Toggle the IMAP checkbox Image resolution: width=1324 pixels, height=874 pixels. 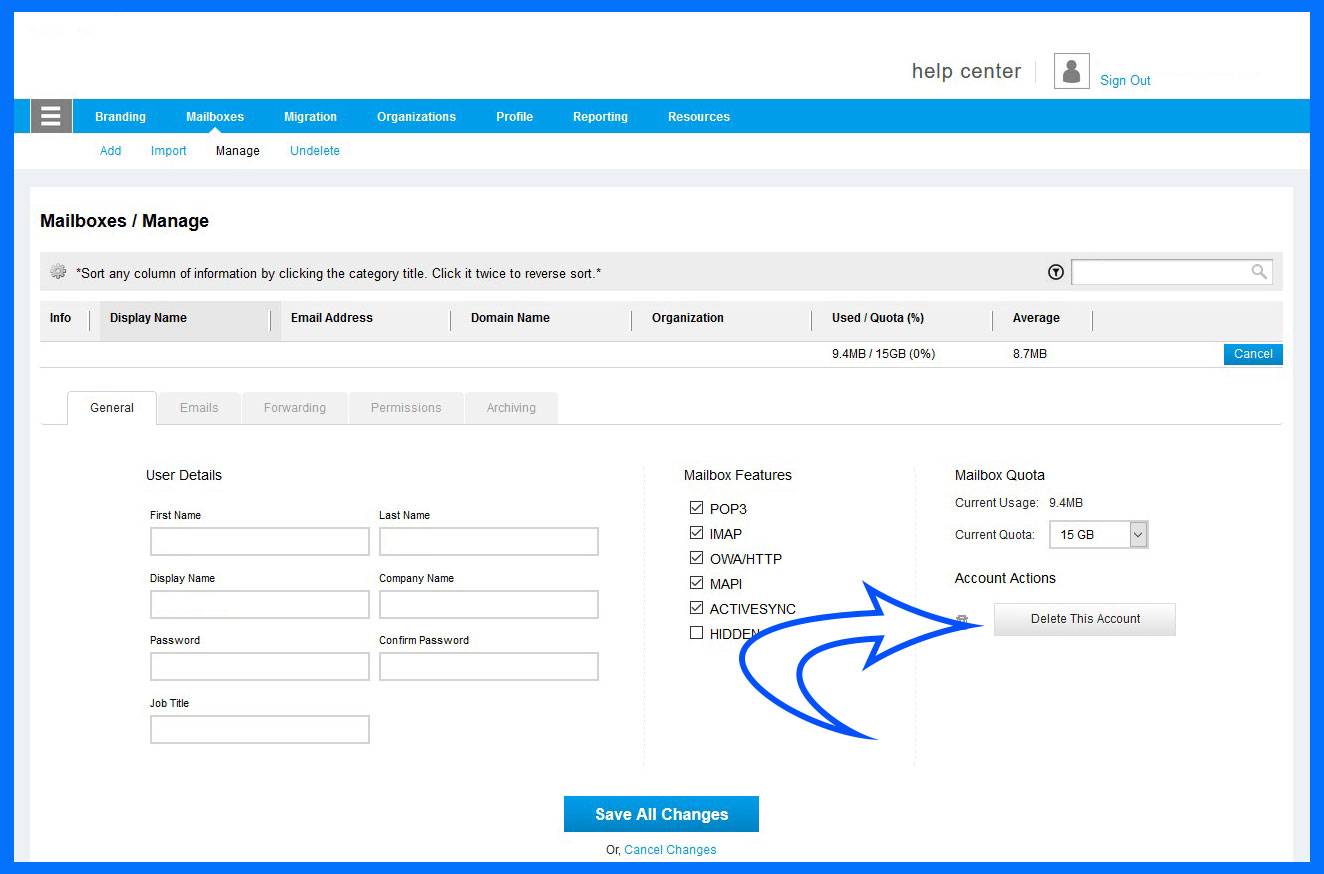click(x=696, y=533)
